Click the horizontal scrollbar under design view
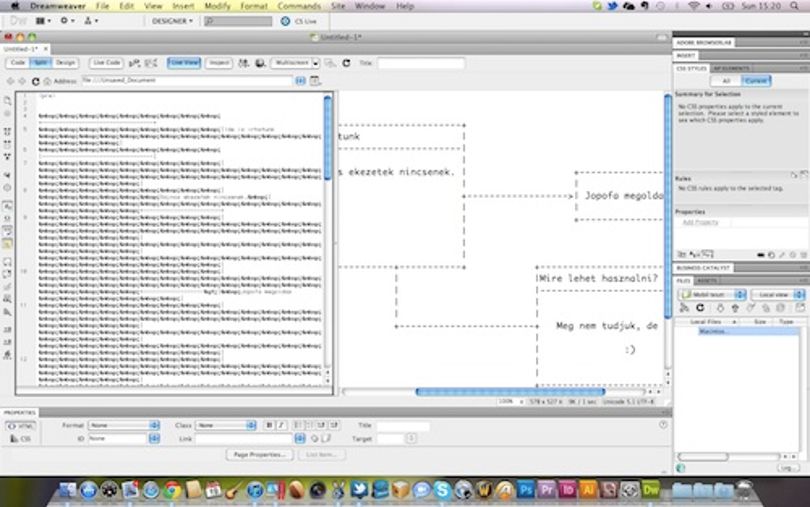The width and height of the screenshot is (810, 507). 510,392
